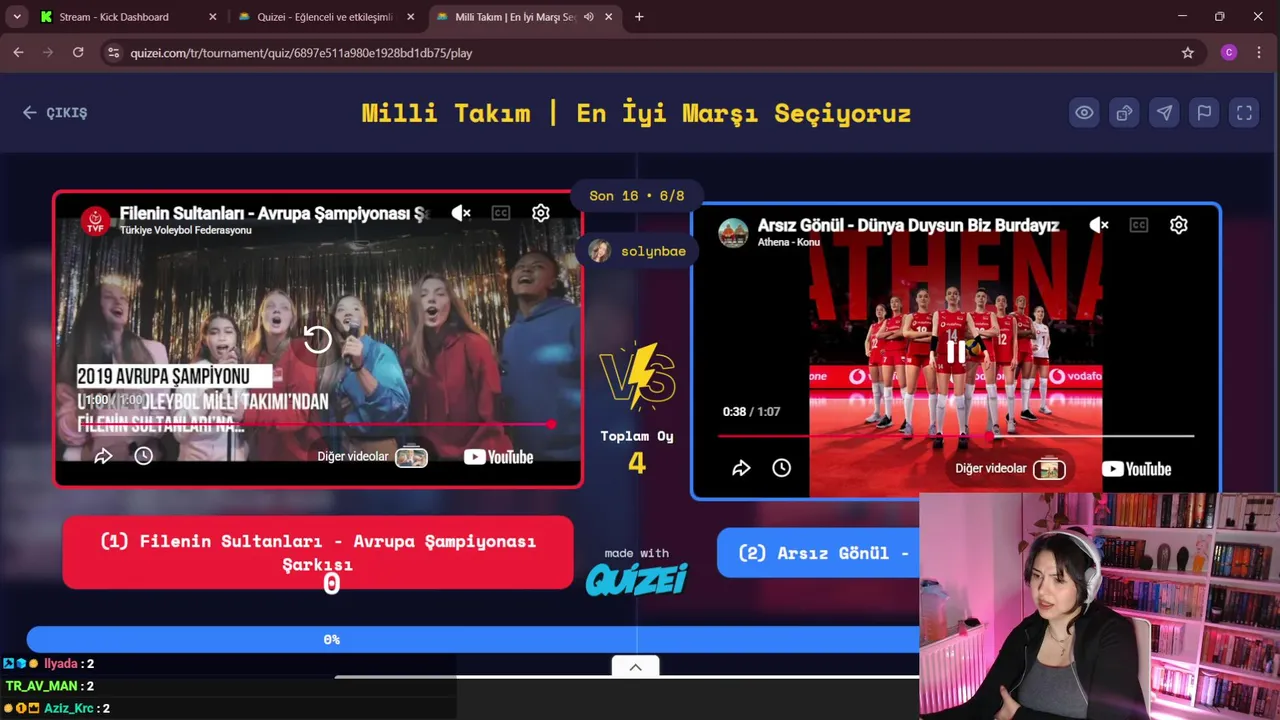Bookmark this page with star

click(x=1188, y=53)
